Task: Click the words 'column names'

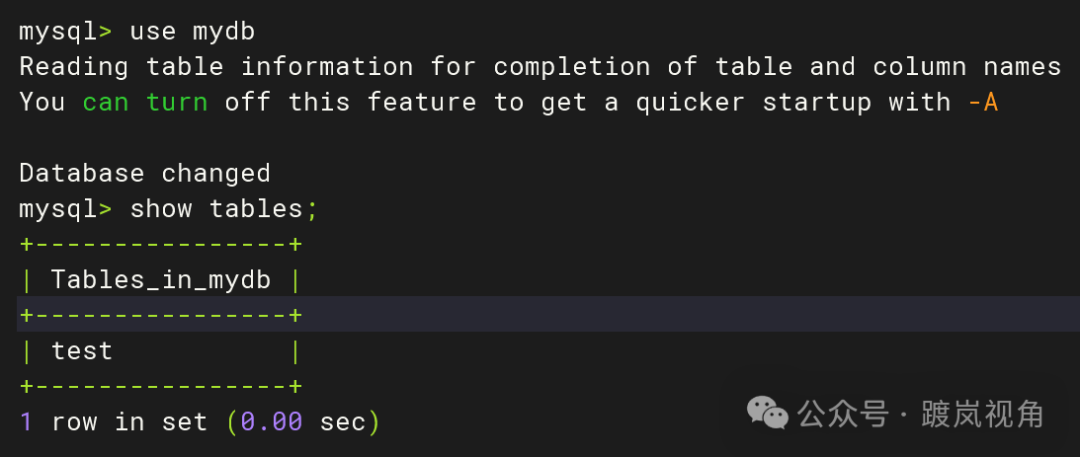Action: [x=966, y=67]
